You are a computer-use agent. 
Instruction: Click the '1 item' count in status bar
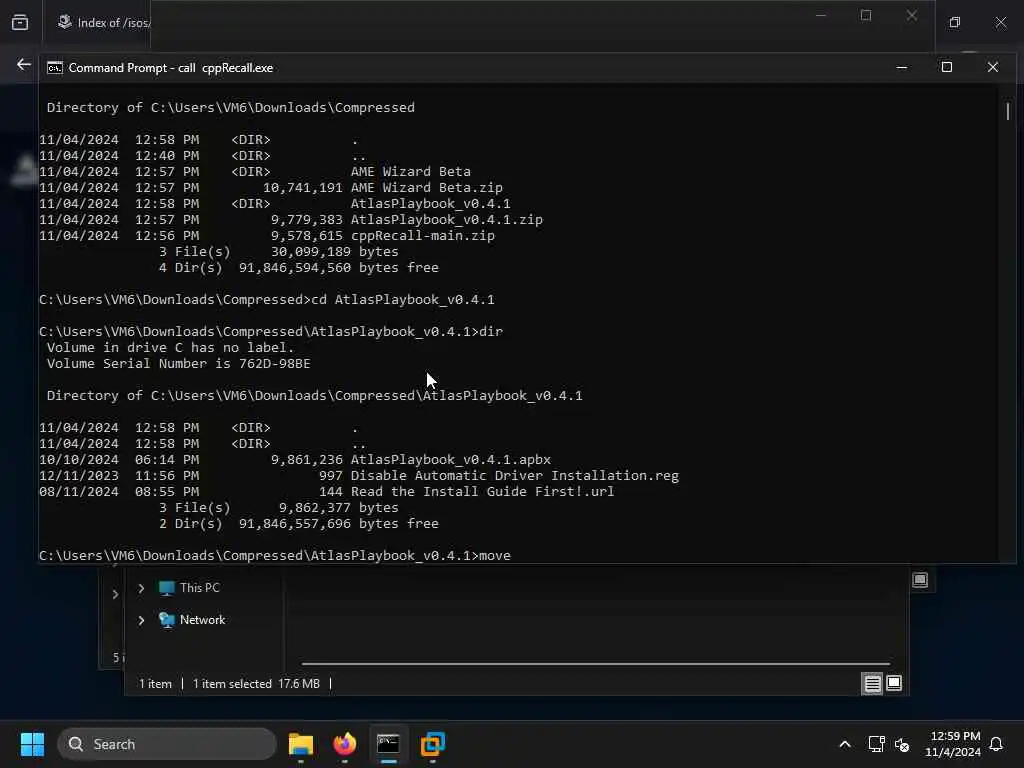[155, 684]
